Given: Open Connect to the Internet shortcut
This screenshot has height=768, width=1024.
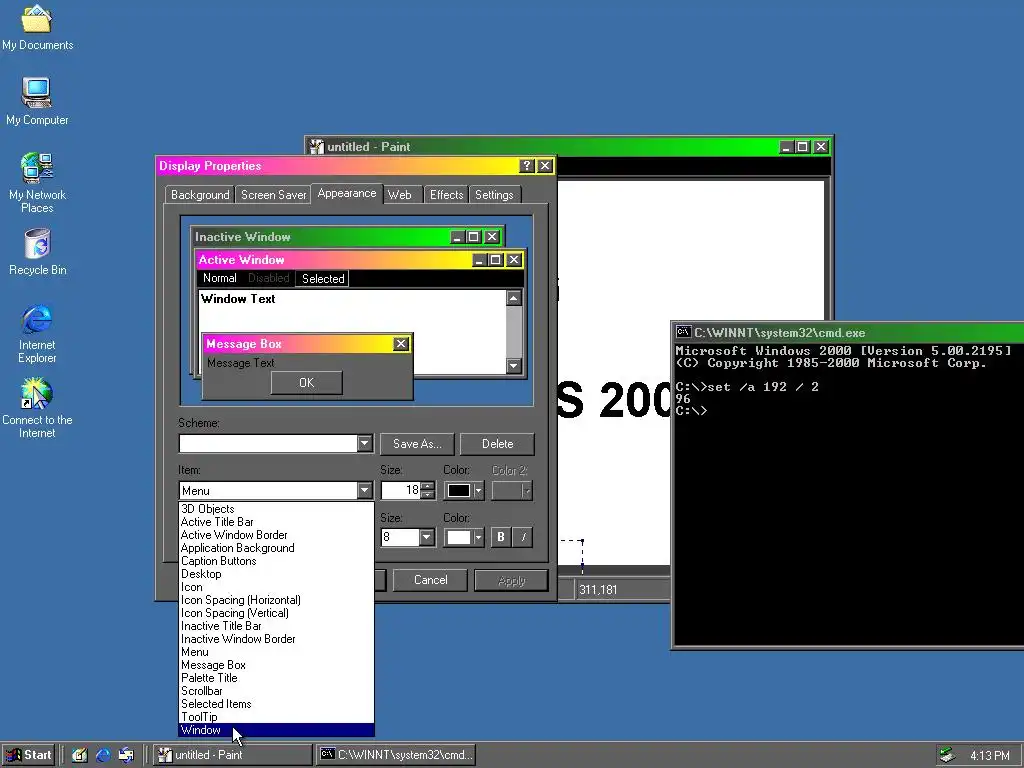Looking at the screenshot, I should 37,409.
